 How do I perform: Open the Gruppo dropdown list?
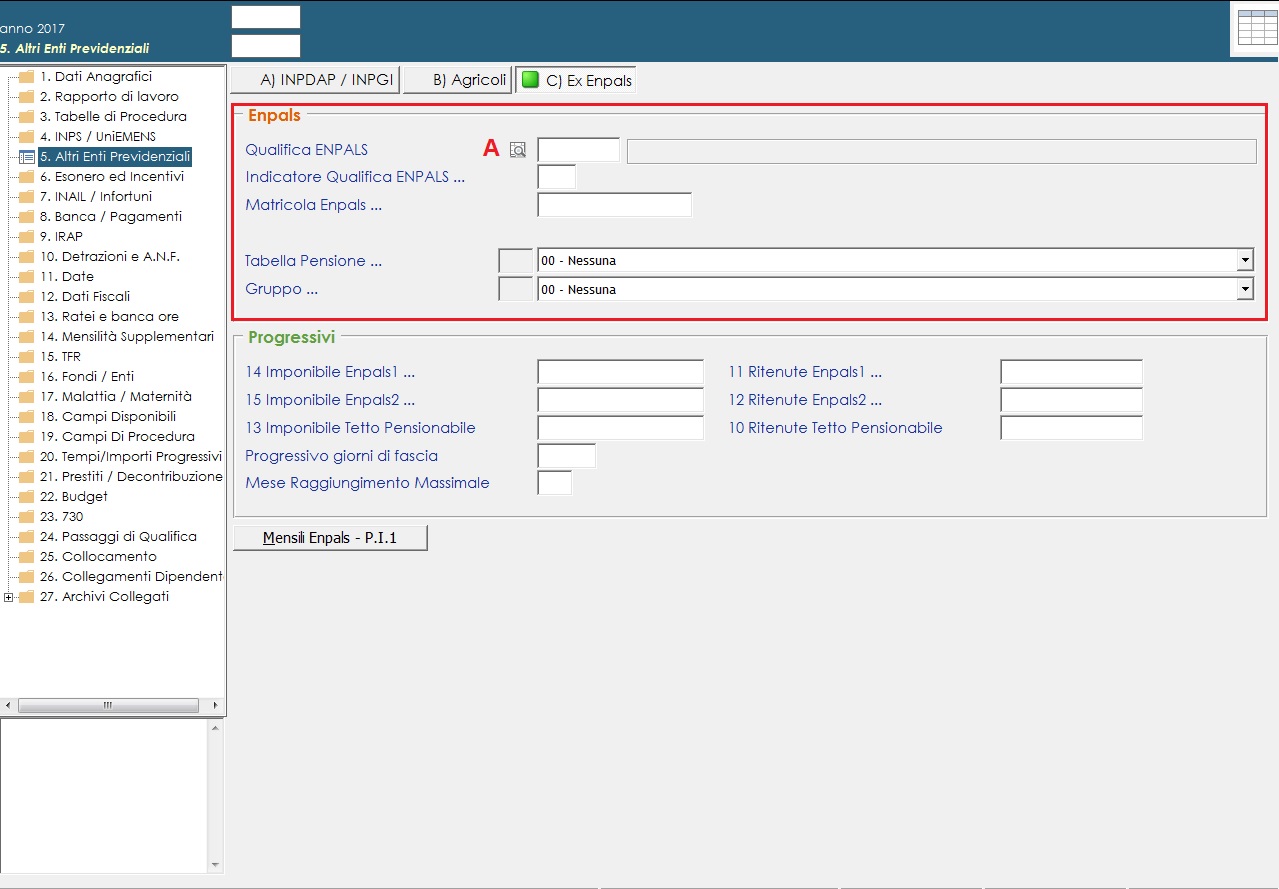[1245, 290]
